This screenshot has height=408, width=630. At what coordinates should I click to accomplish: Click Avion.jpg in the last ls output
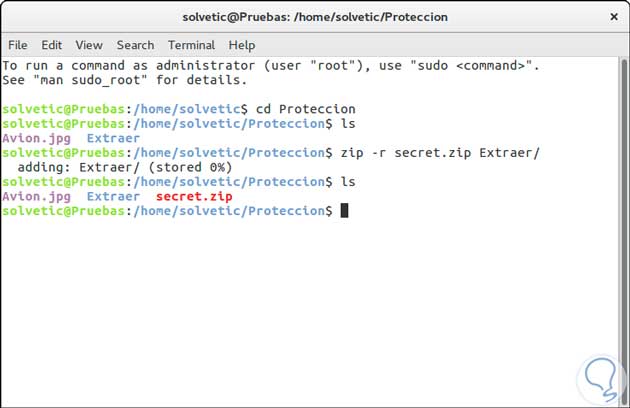click(36, 197)
